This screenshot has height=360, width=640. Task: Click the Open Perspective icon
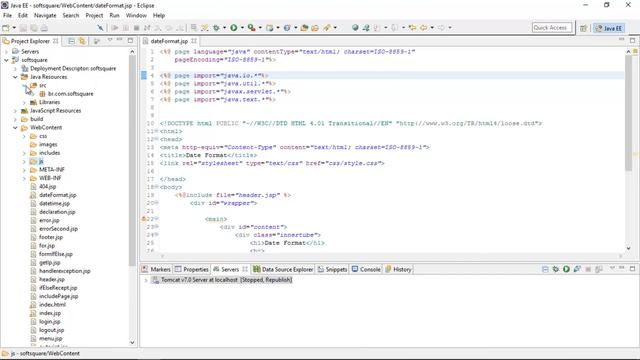584,28
